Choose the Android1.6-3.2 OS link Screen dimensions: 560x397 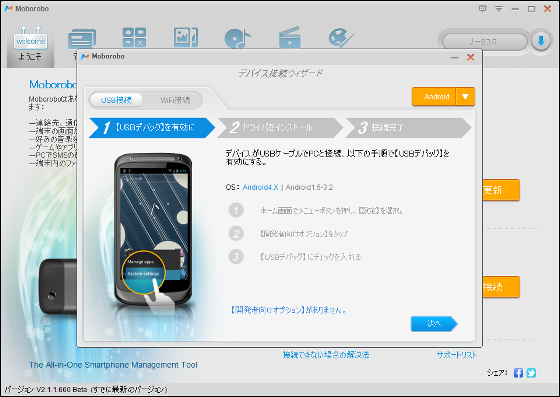[309, 187]
